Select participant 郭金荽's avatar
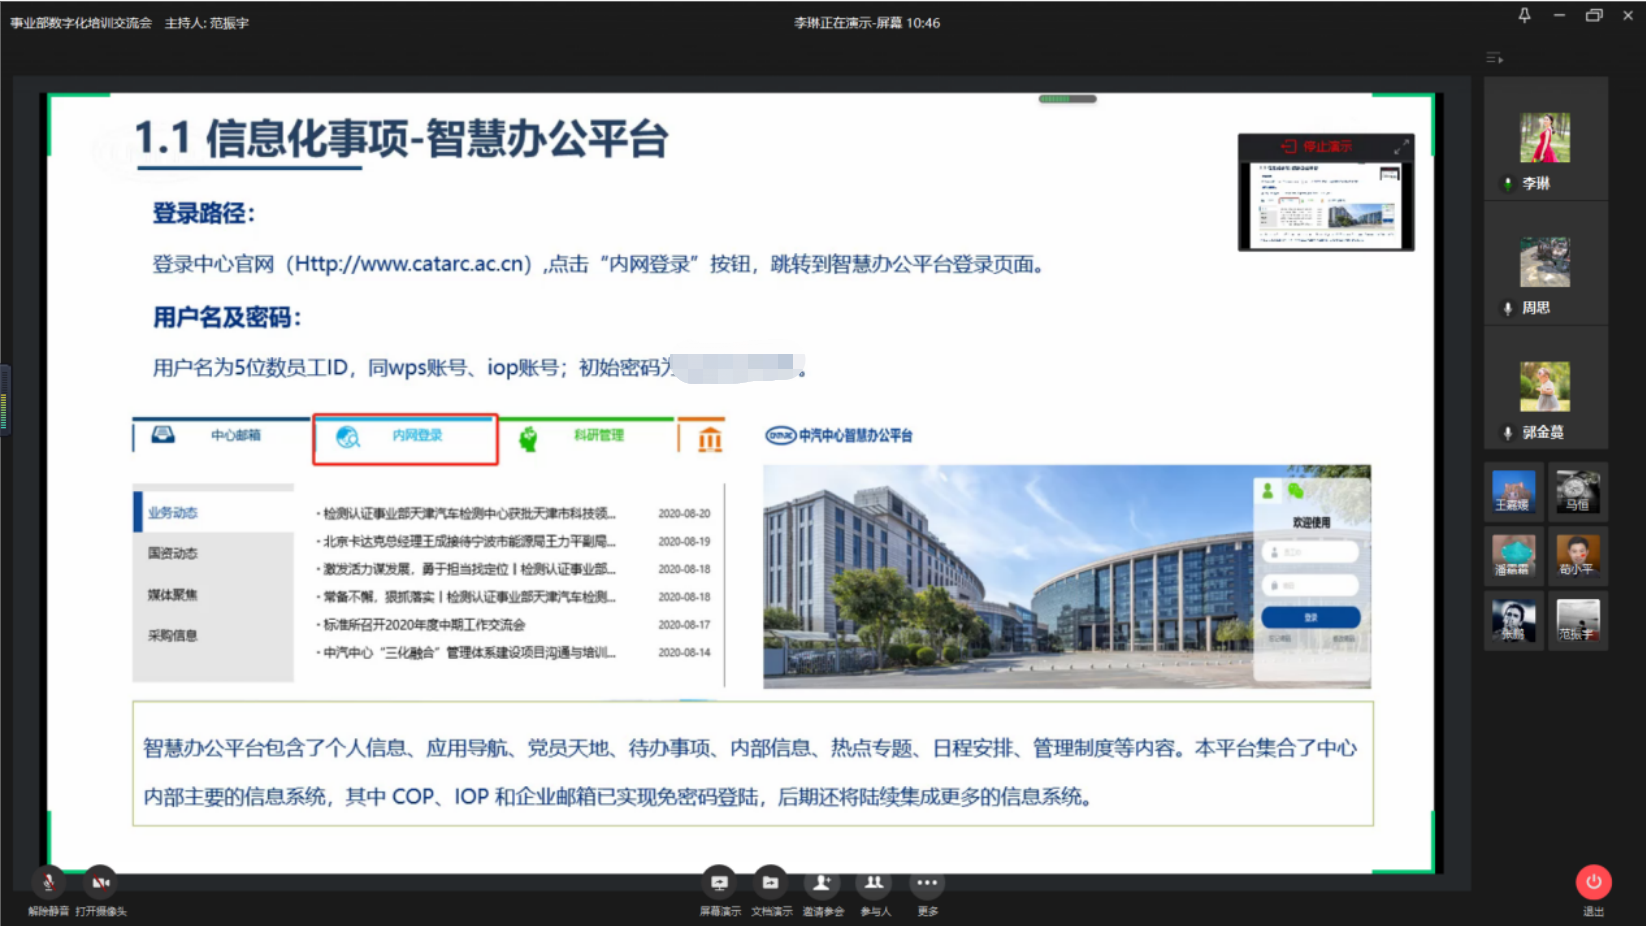Screen dimensions: 1646x926 1545,386
